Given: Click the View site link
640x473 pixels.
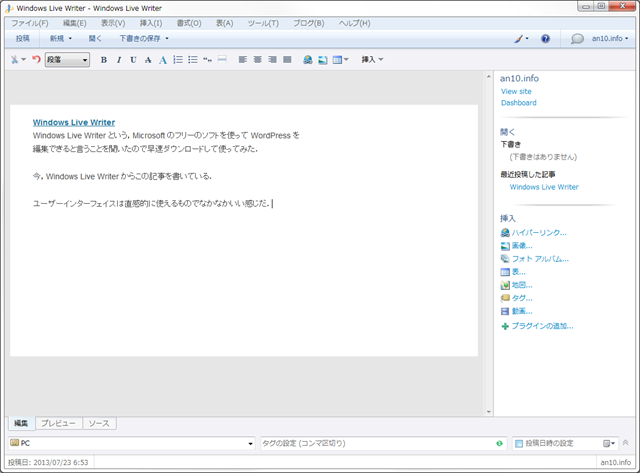Looking at the screenshot, I should click(x=516, y=91).
